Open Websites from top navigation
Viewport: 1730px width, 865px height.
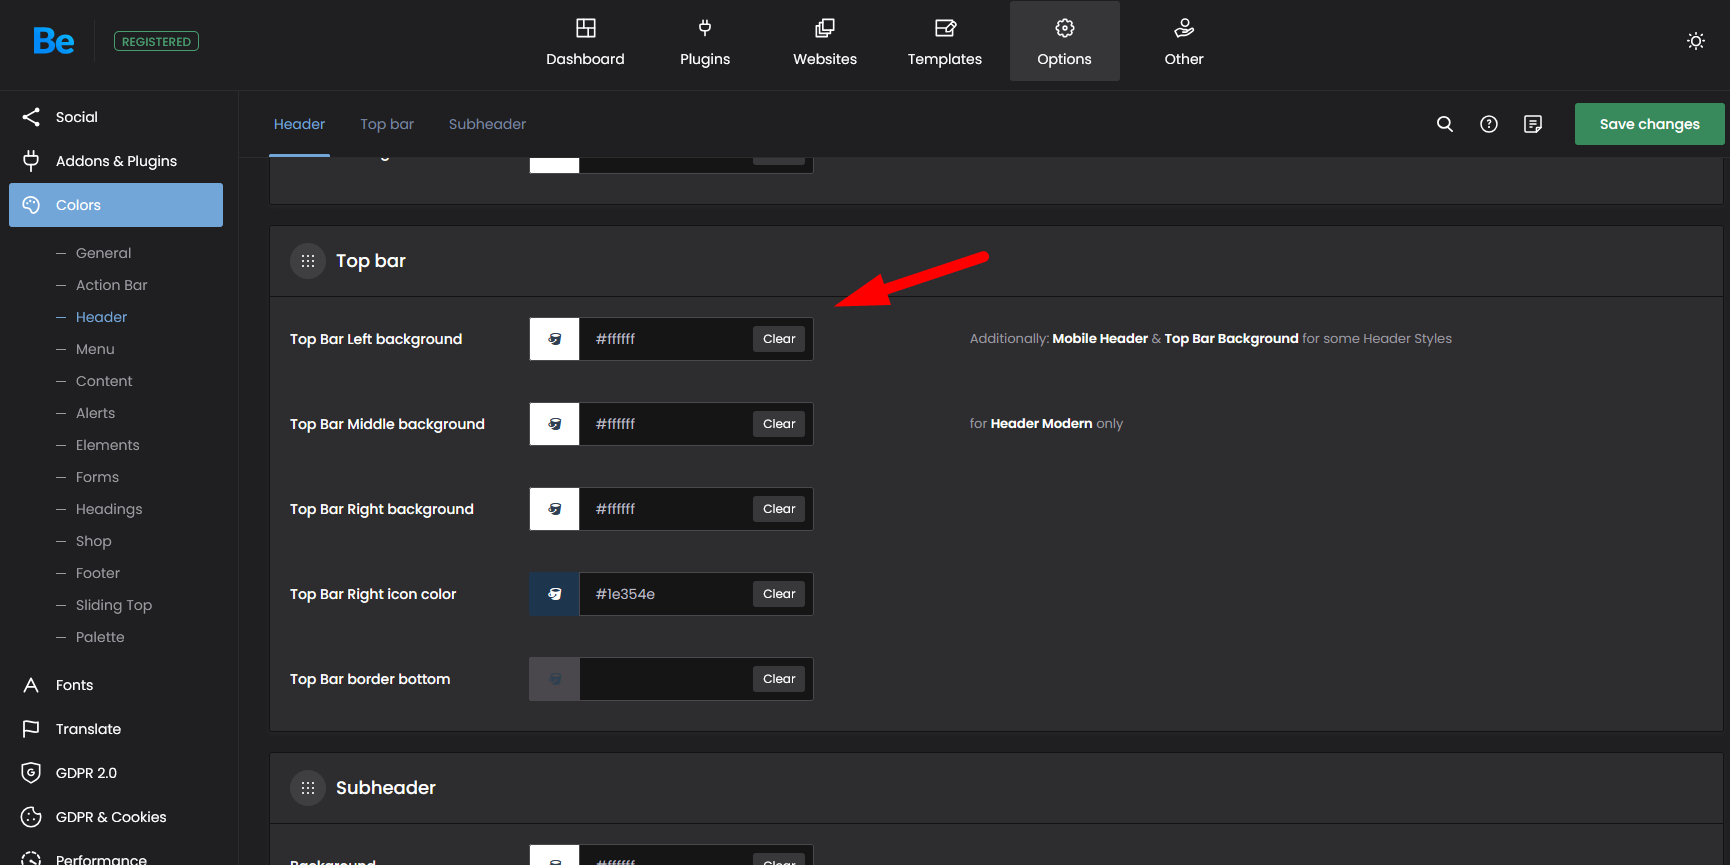[x=825, y=42]
